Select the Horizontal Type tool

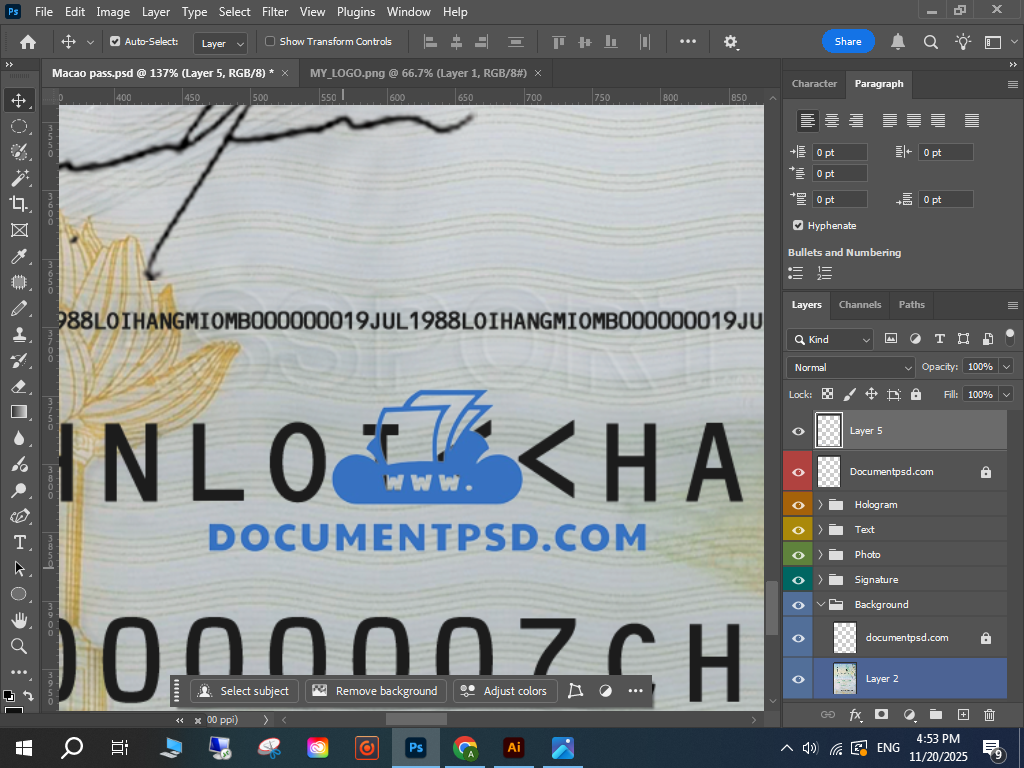coord(19,542)
